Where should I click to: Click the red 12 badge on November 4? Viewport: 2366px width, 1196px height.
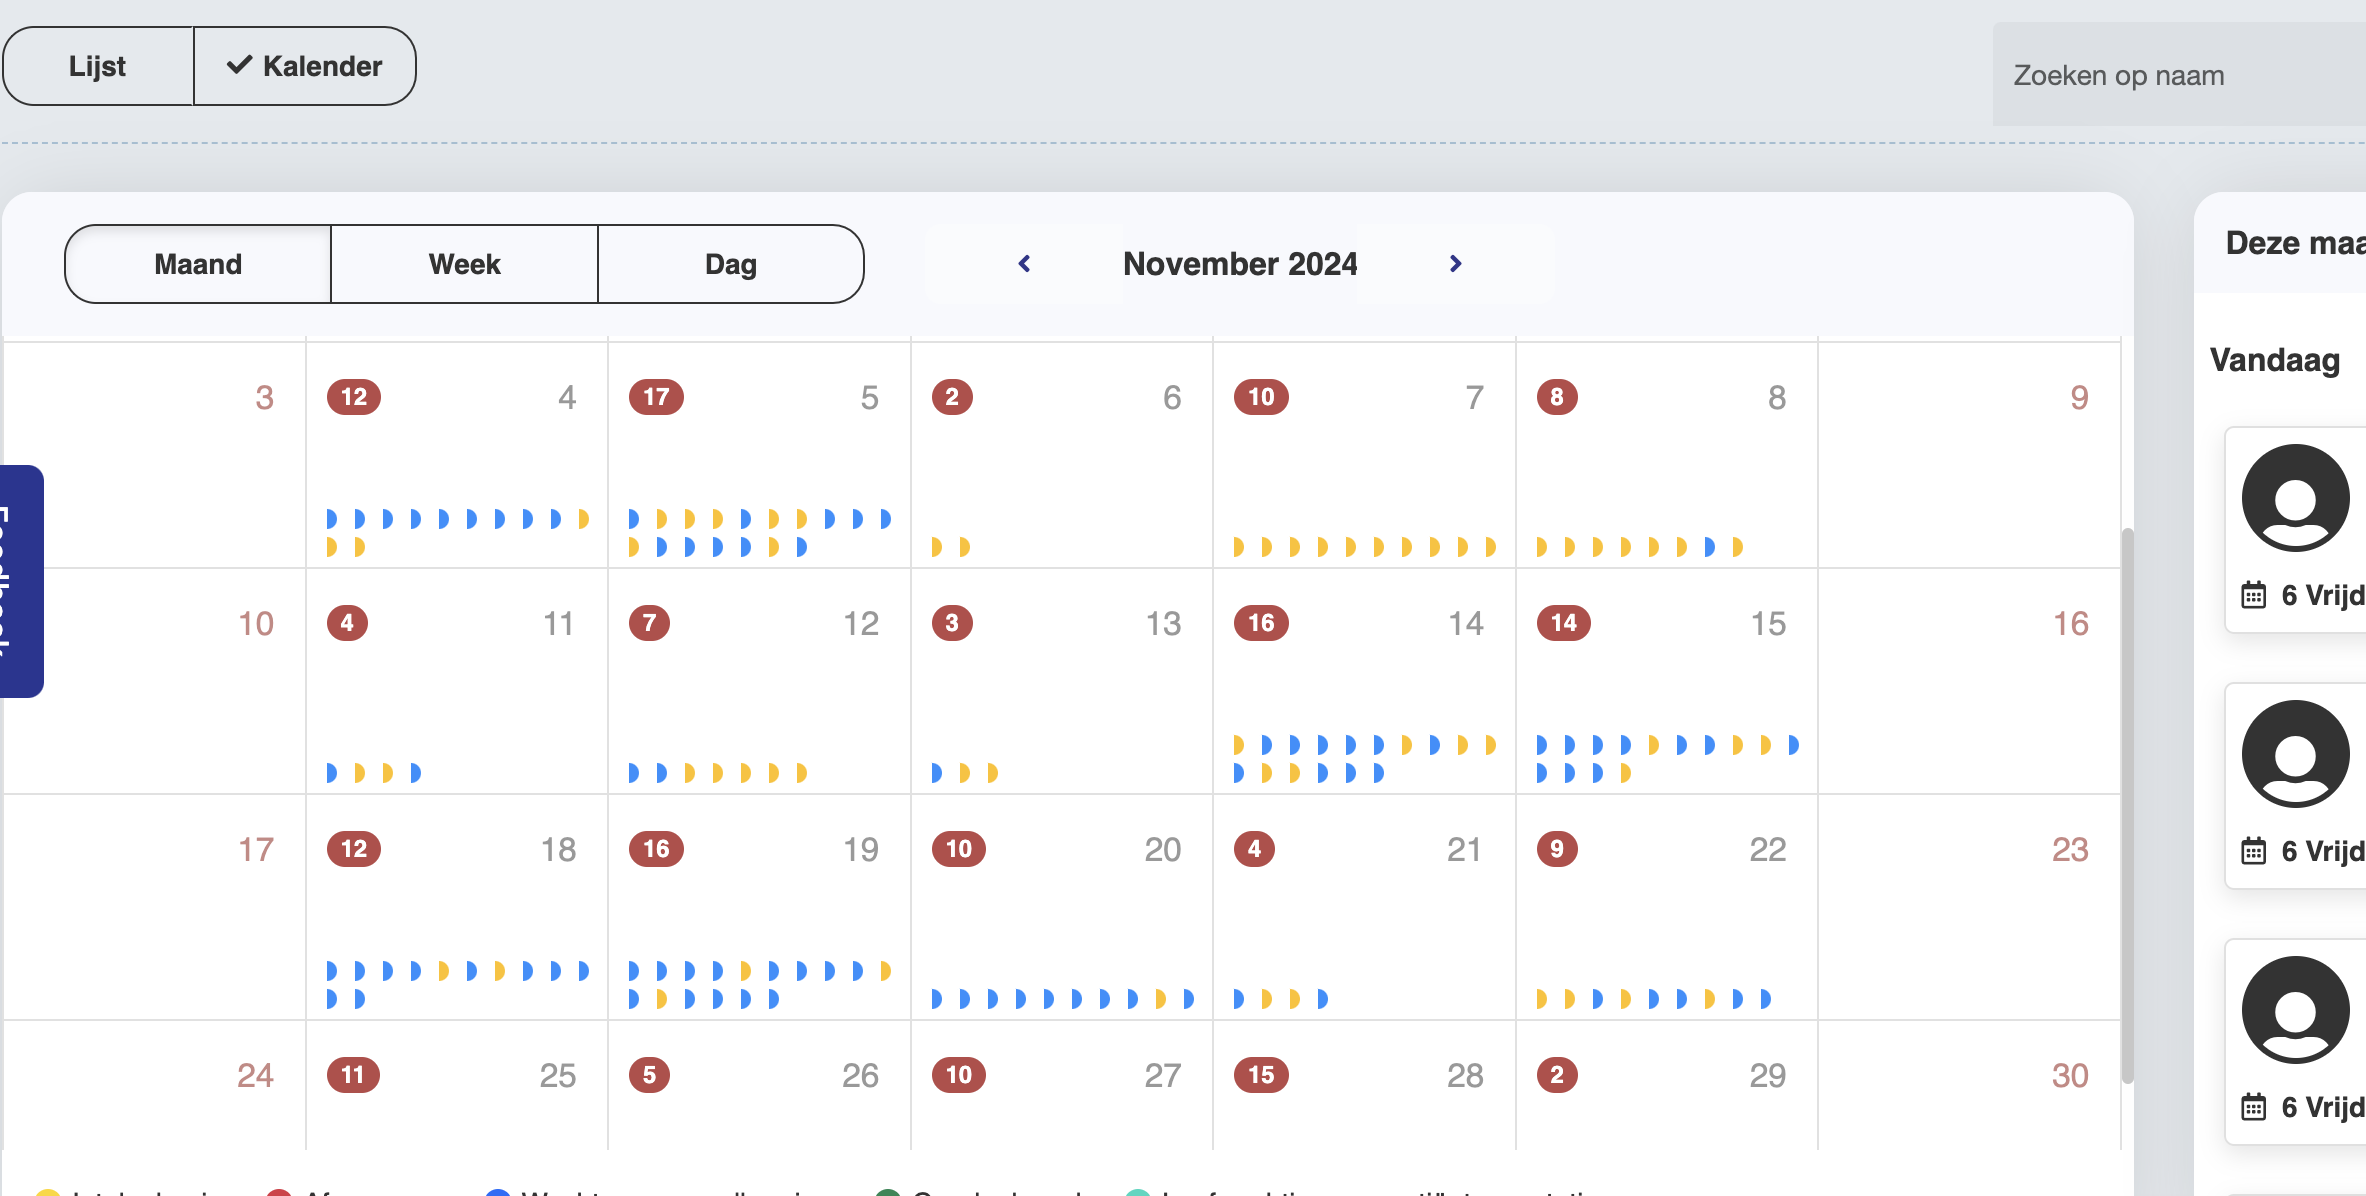[354, 397]
